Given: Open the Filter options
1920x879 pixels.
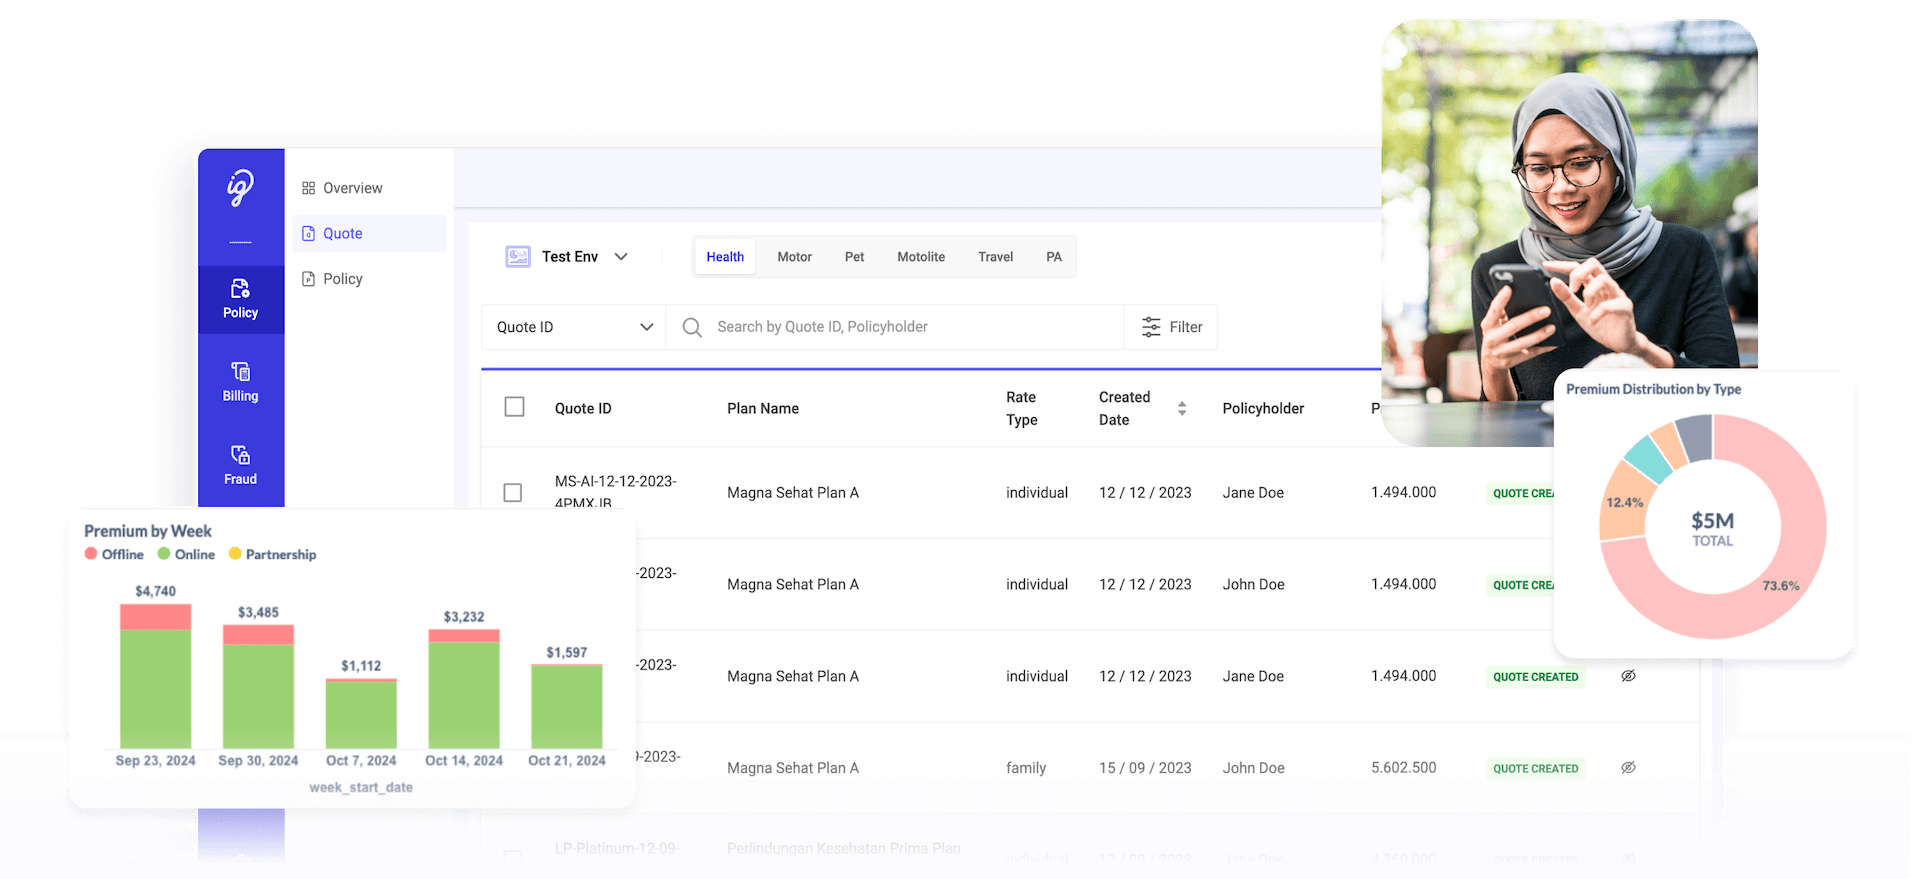Looking at the screenshot, I should click(1171, 327).
